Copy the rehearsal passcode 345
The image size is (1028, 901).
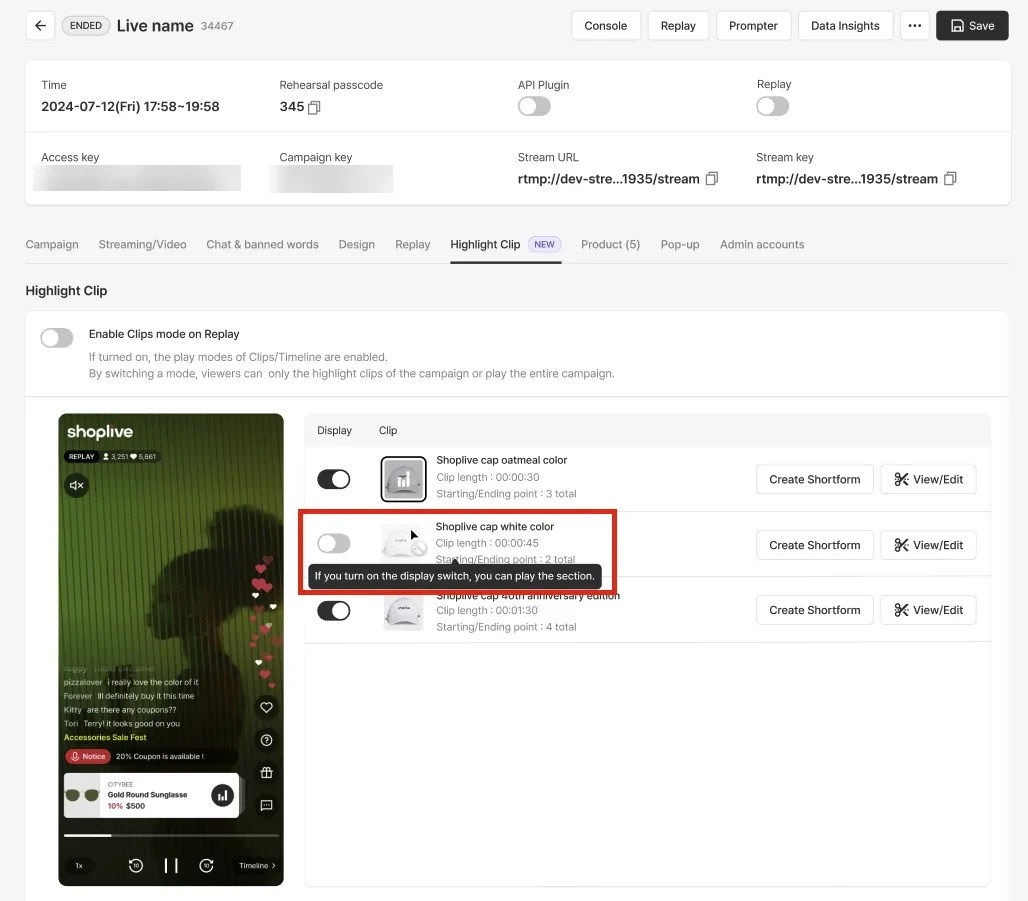tap(314, 107)
